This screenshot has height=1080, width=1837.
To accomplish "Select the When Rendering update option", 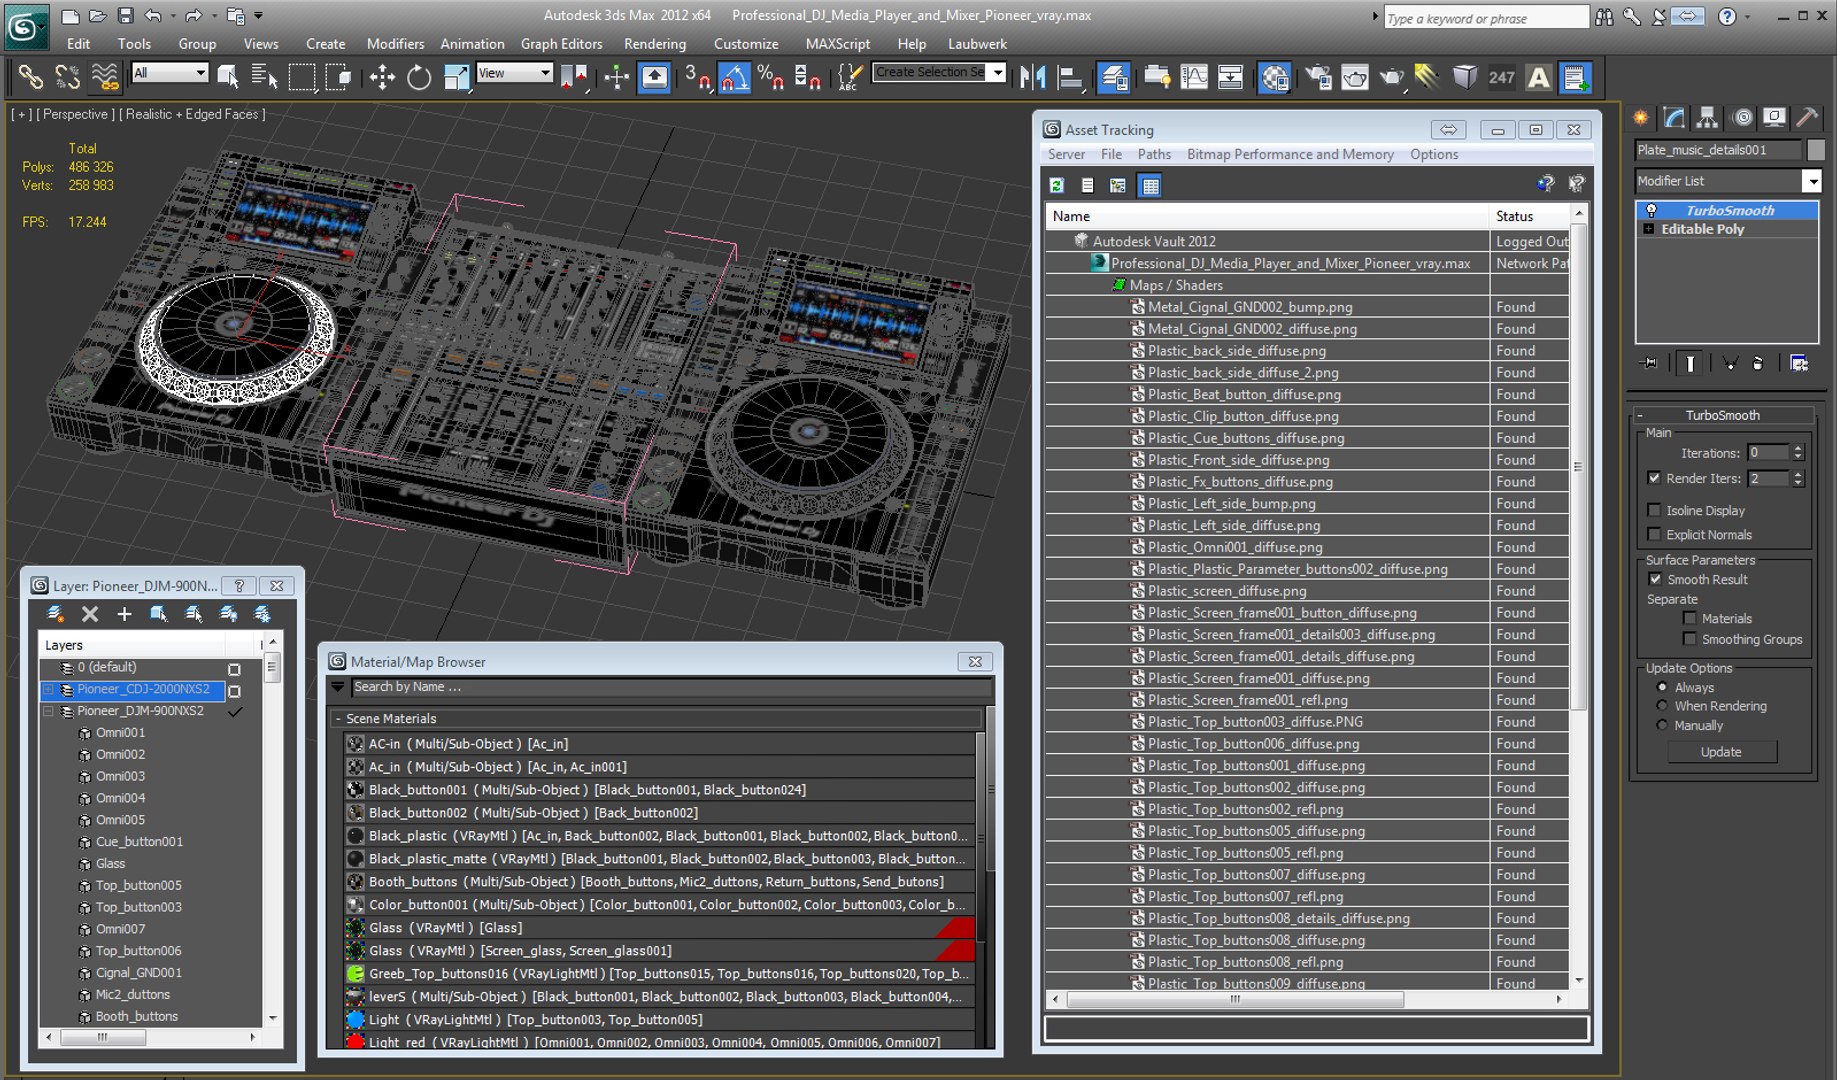I will pos(1662,705).
